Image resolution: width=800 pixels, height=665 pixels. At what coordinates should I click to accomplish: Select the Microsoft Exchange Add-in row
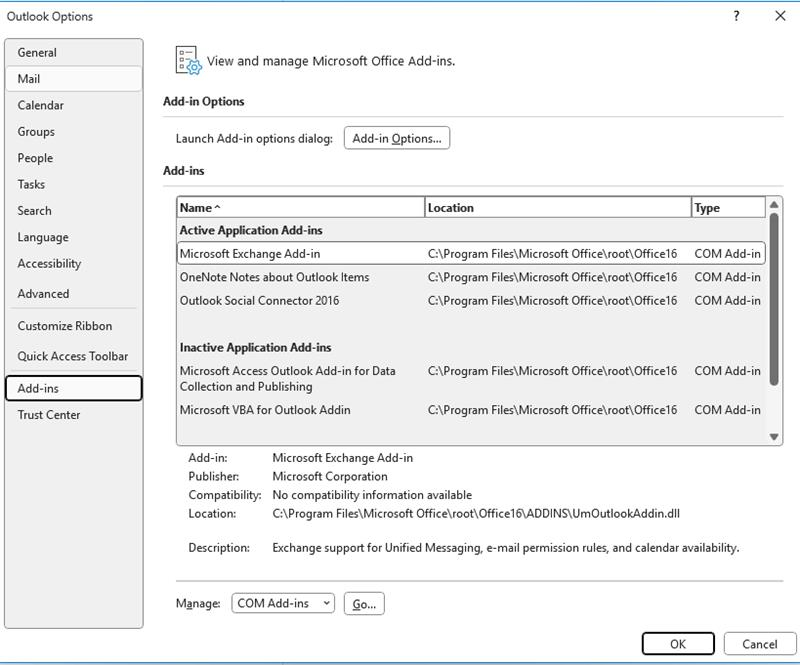point(471,254)
